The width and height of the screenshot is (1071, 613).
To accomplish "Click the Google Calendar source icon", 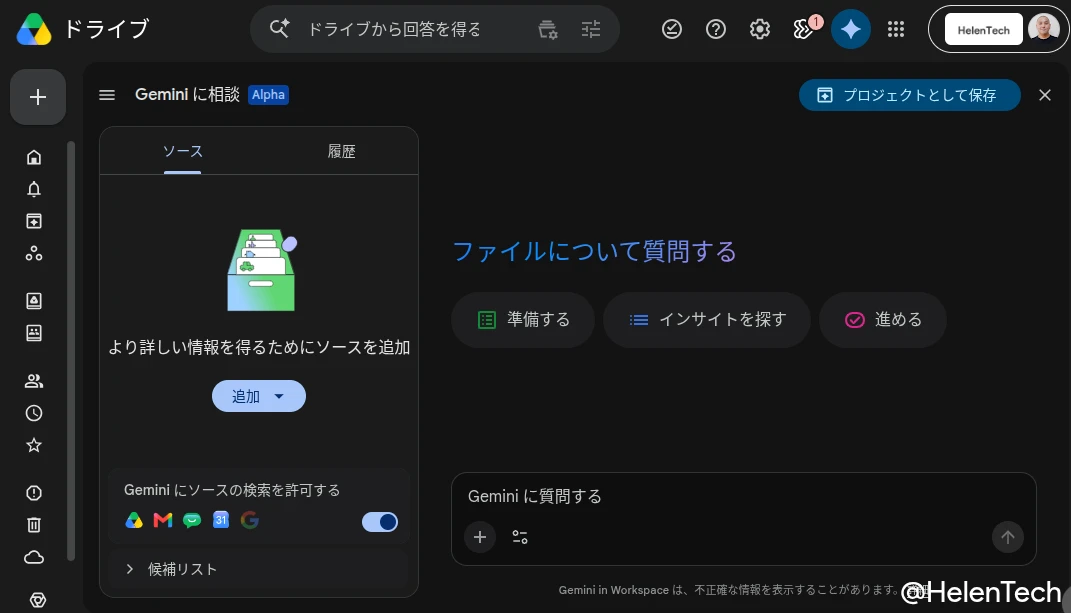I will tap(221, 520).
